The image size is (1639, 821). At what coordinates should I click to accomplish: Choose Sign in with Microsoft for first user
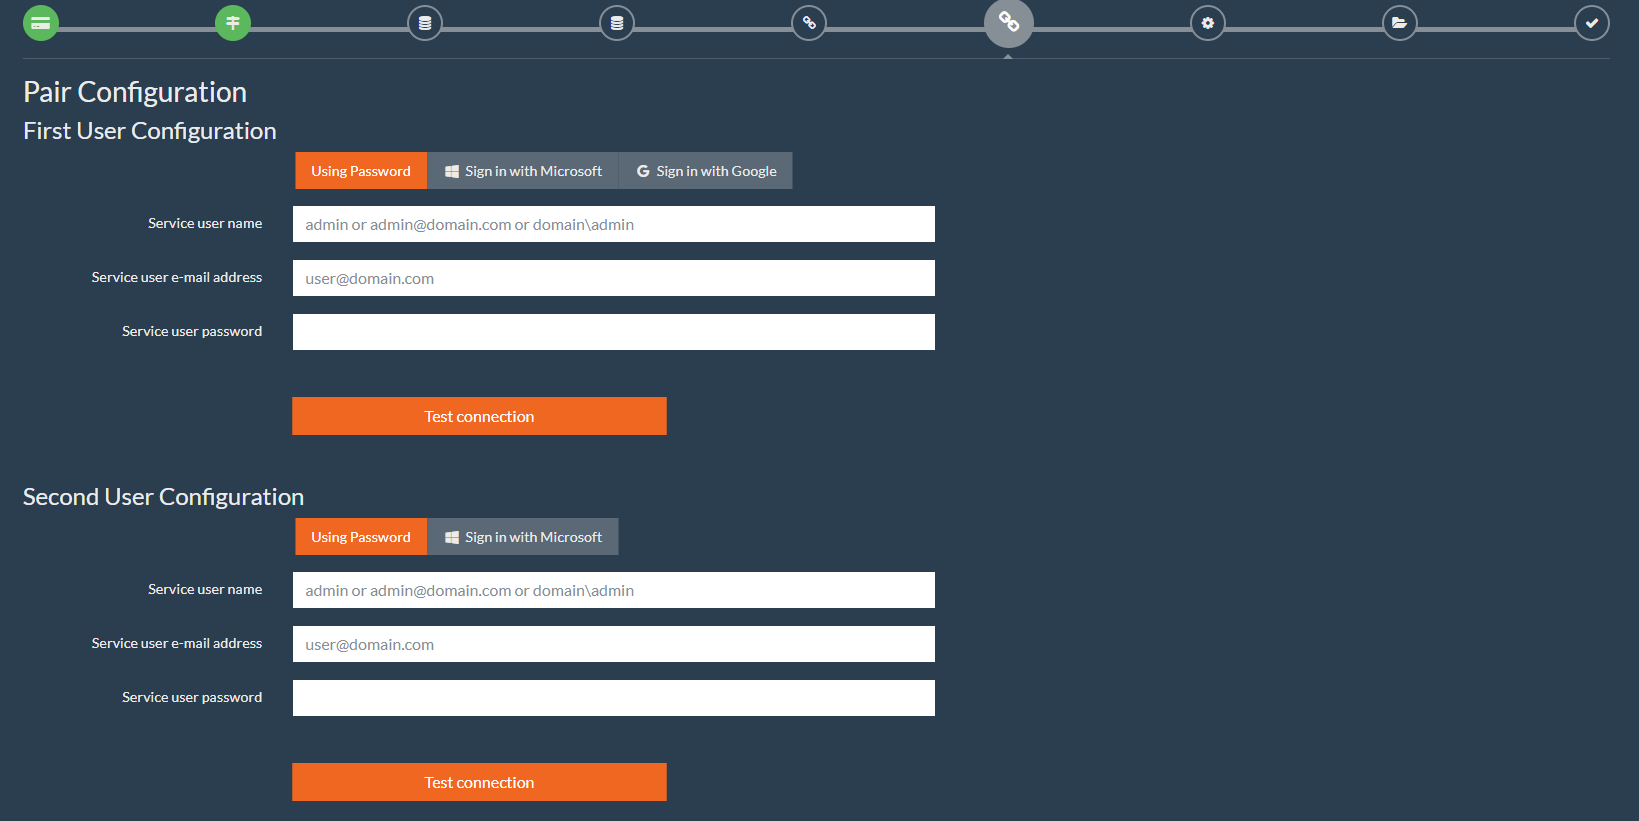(x=523, y=171)
